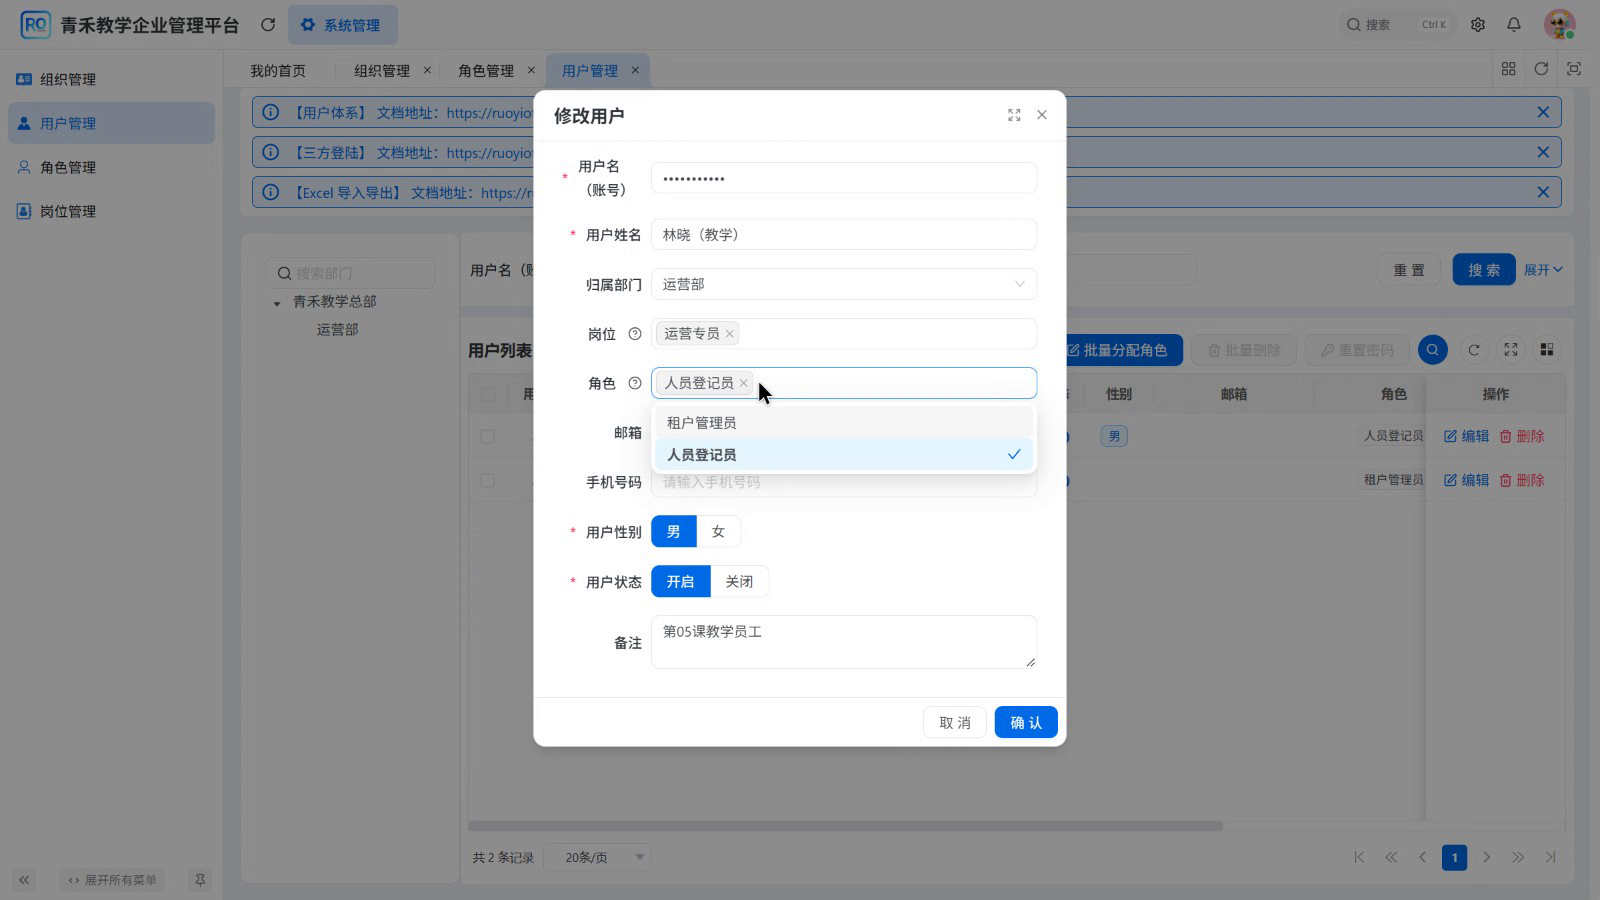Image resolution: width=1600 pixels, height=900 pixels.
Task: Open the 归属部门 dropdown
Action: pyautogui.click(x=844, y=284)
